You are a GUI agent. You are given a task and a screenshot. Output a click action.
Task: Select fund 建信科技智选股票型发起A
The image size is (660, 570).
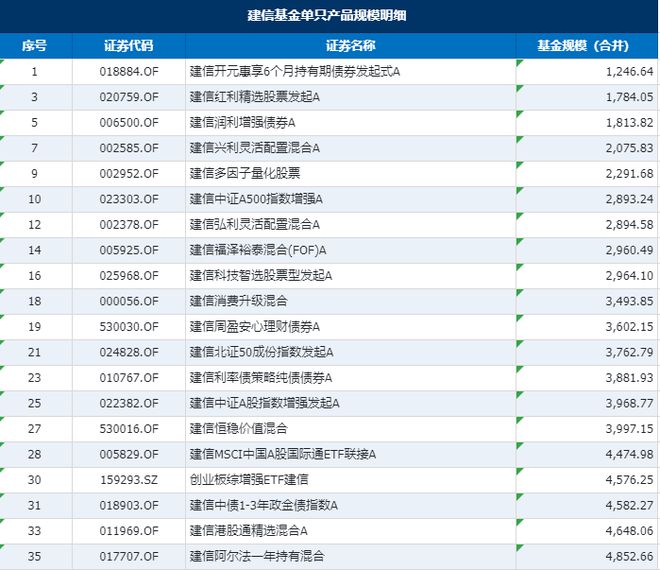pyautogui.click(x=261, y=276)
